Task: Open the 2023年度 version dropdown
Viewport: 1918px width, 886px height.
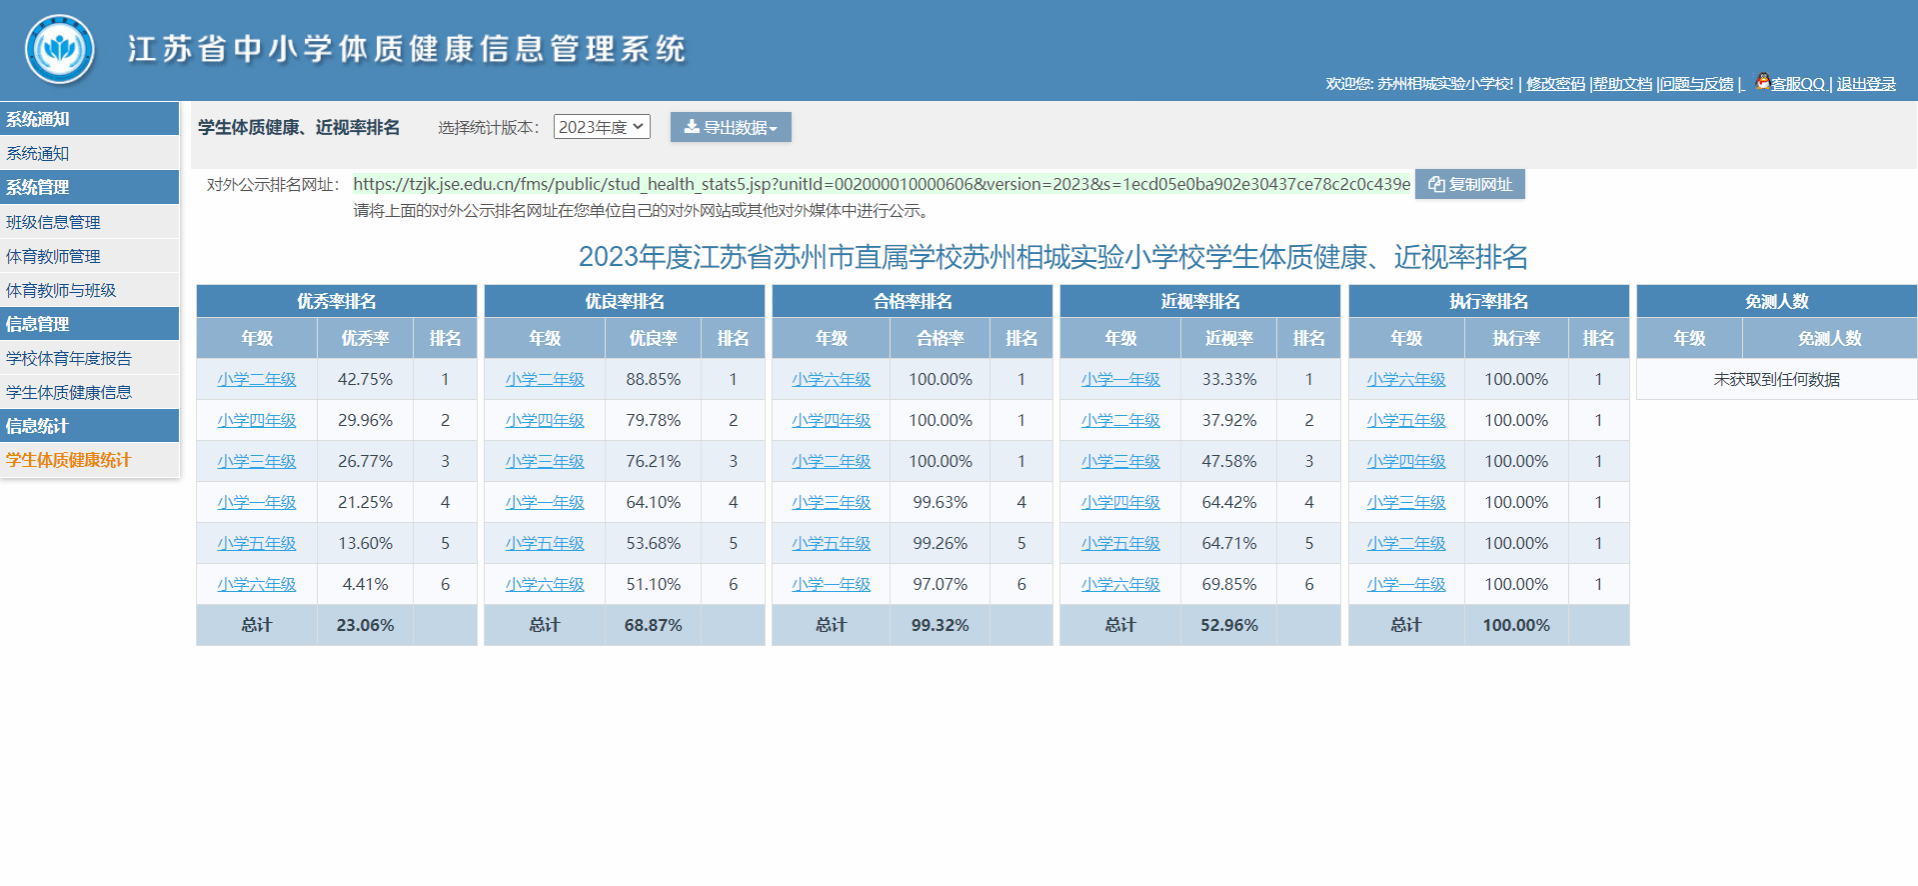Action: pos(601,127)
